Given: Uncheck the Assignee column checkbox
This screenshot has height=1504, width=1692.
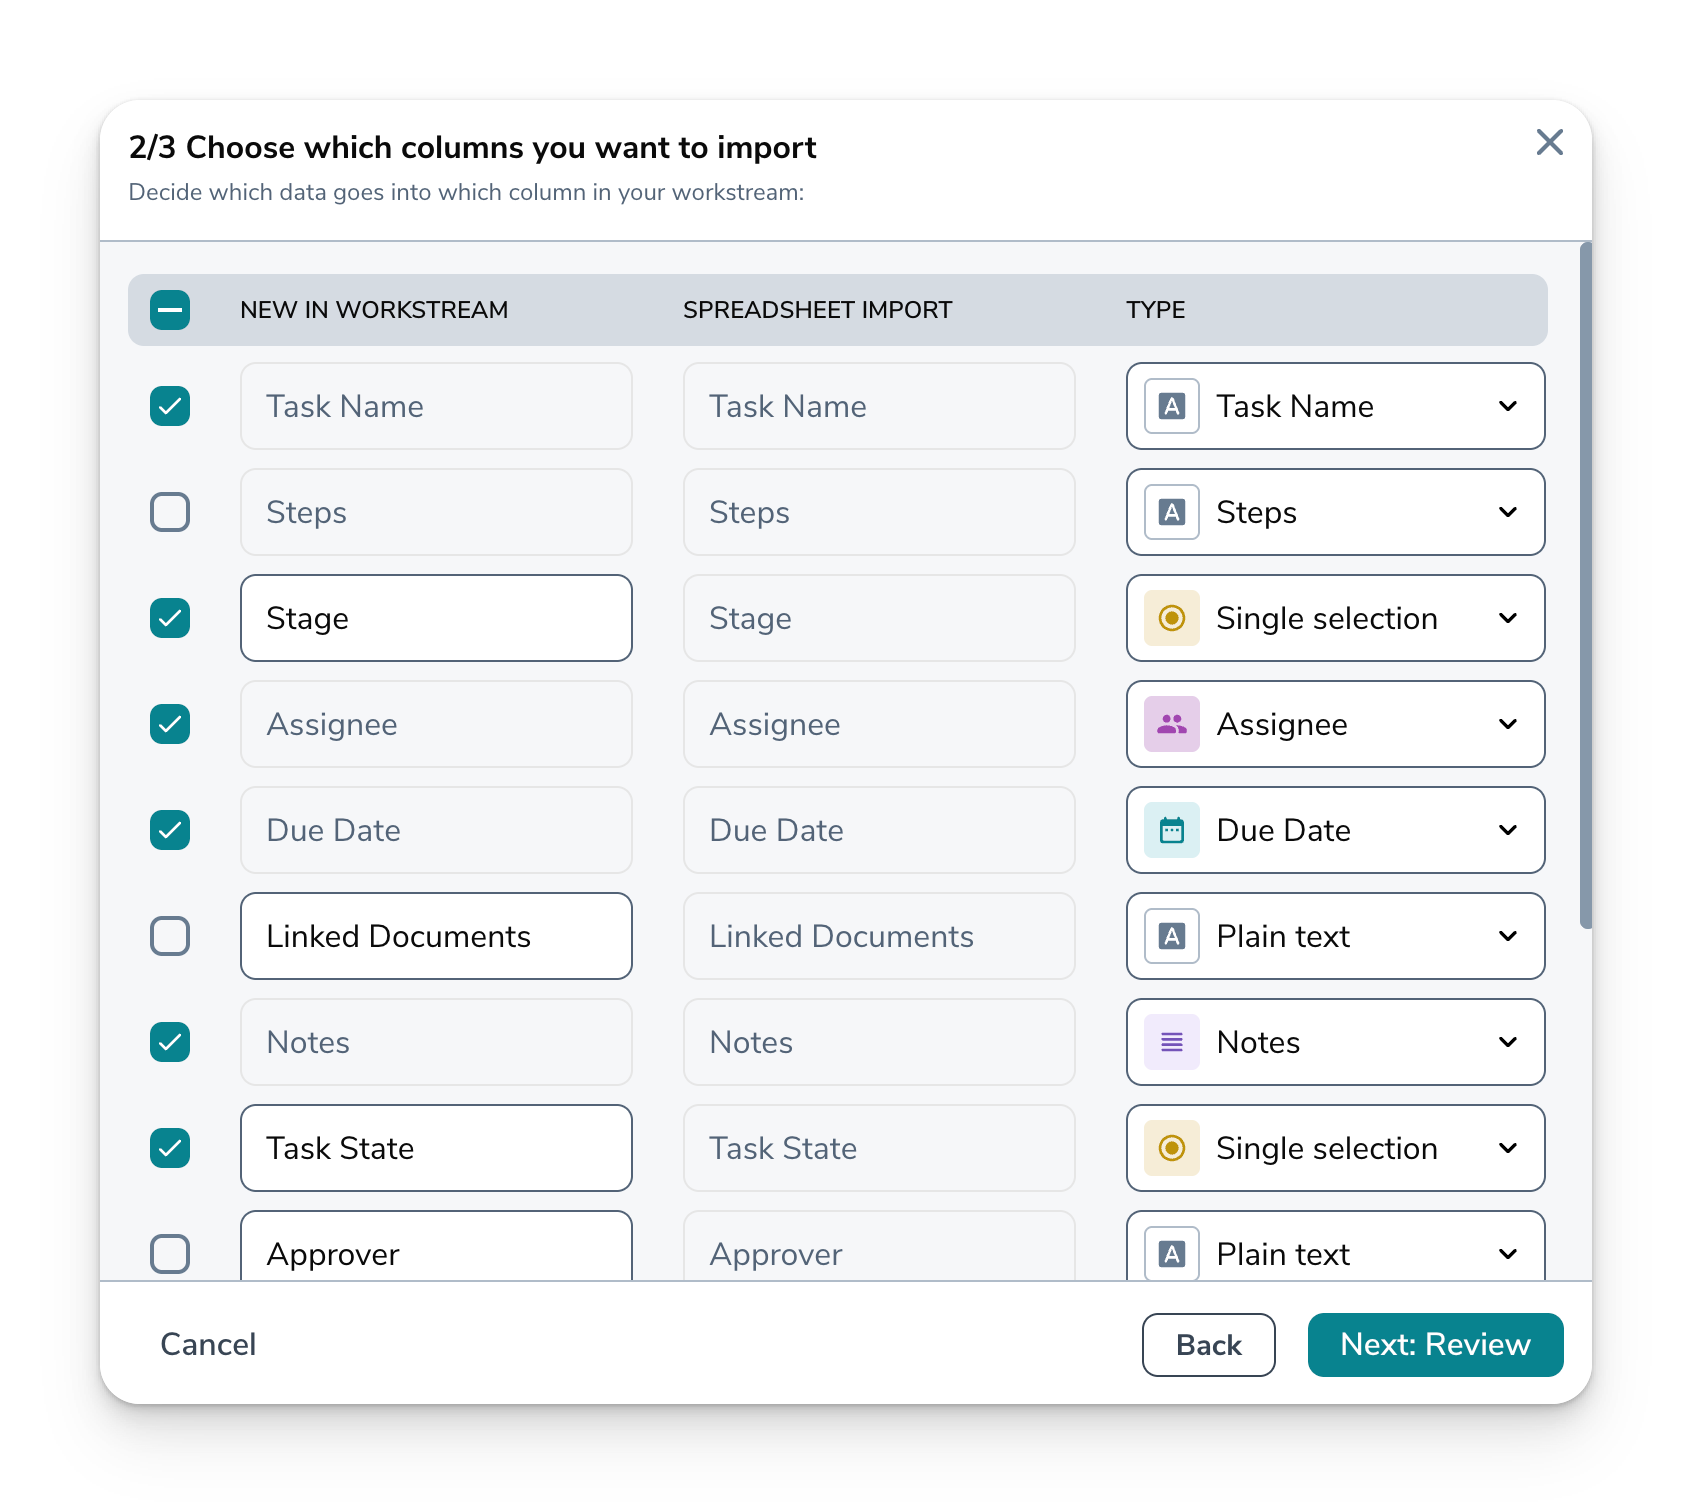Looking at the screenshot, I should pyautogui.click(x=170, y=724).
